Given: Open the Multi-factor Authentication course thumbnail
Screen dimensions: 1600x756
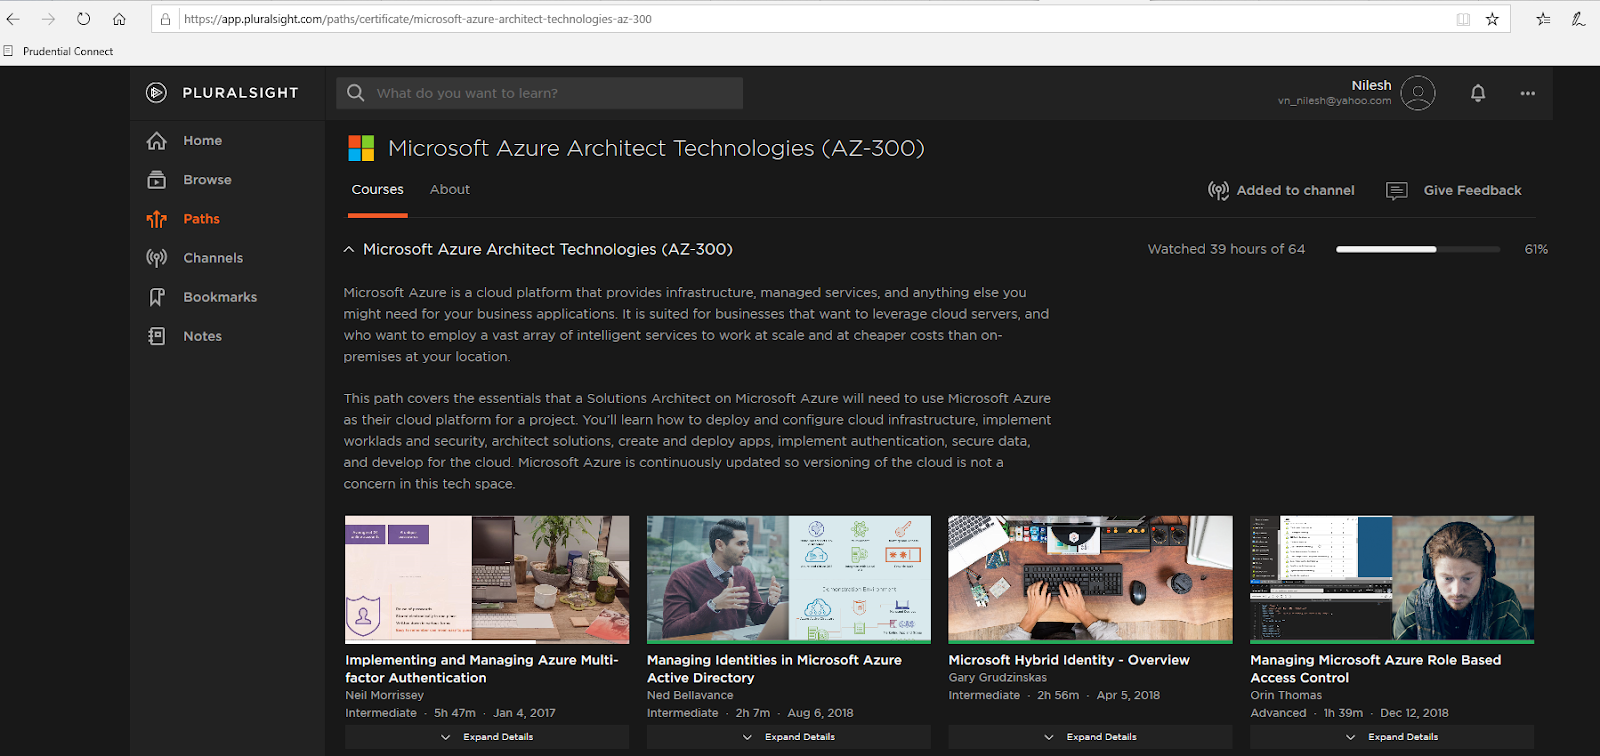Looking at the screenshot, I should (487, 579).
